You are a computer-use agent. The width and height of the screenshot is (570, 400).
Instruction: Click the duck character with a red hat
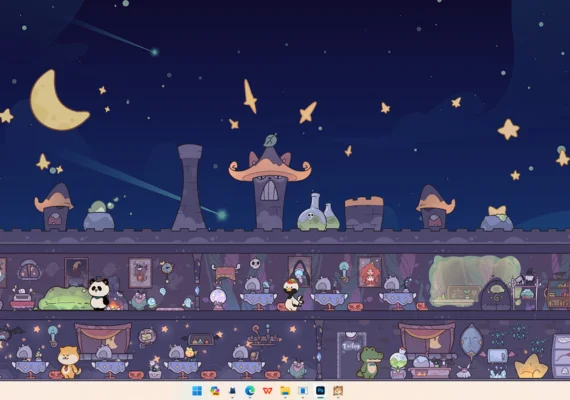[292, 295]
